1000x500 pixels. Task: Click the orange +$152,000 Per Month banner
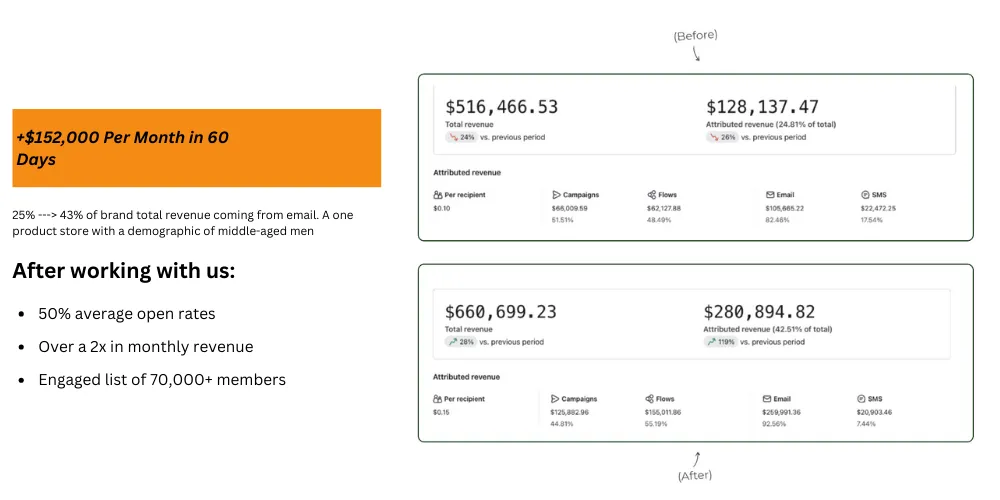pos(196,148)
